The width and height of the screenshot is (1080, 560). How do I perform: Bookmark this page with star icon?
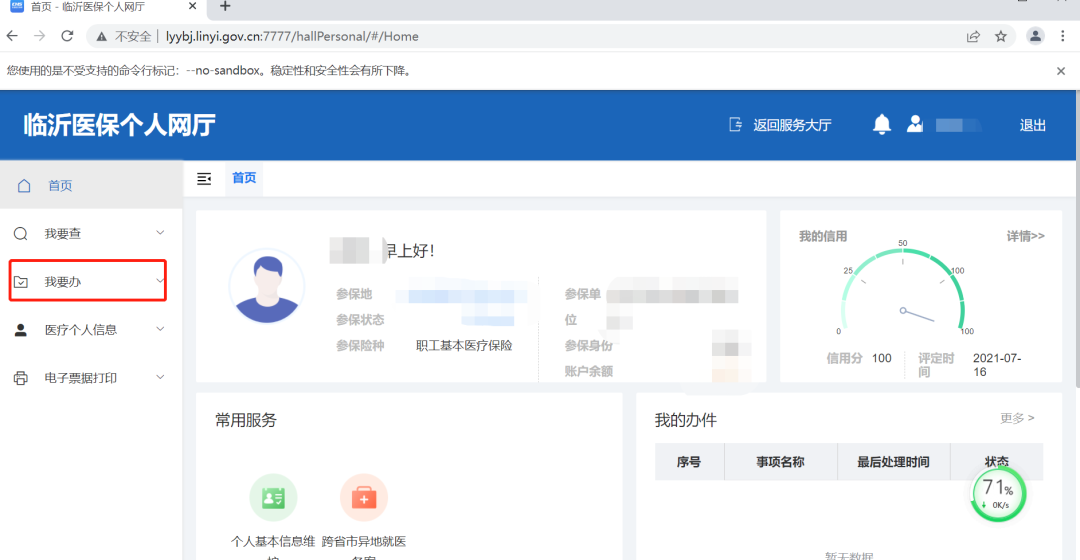click(1000, 36)
